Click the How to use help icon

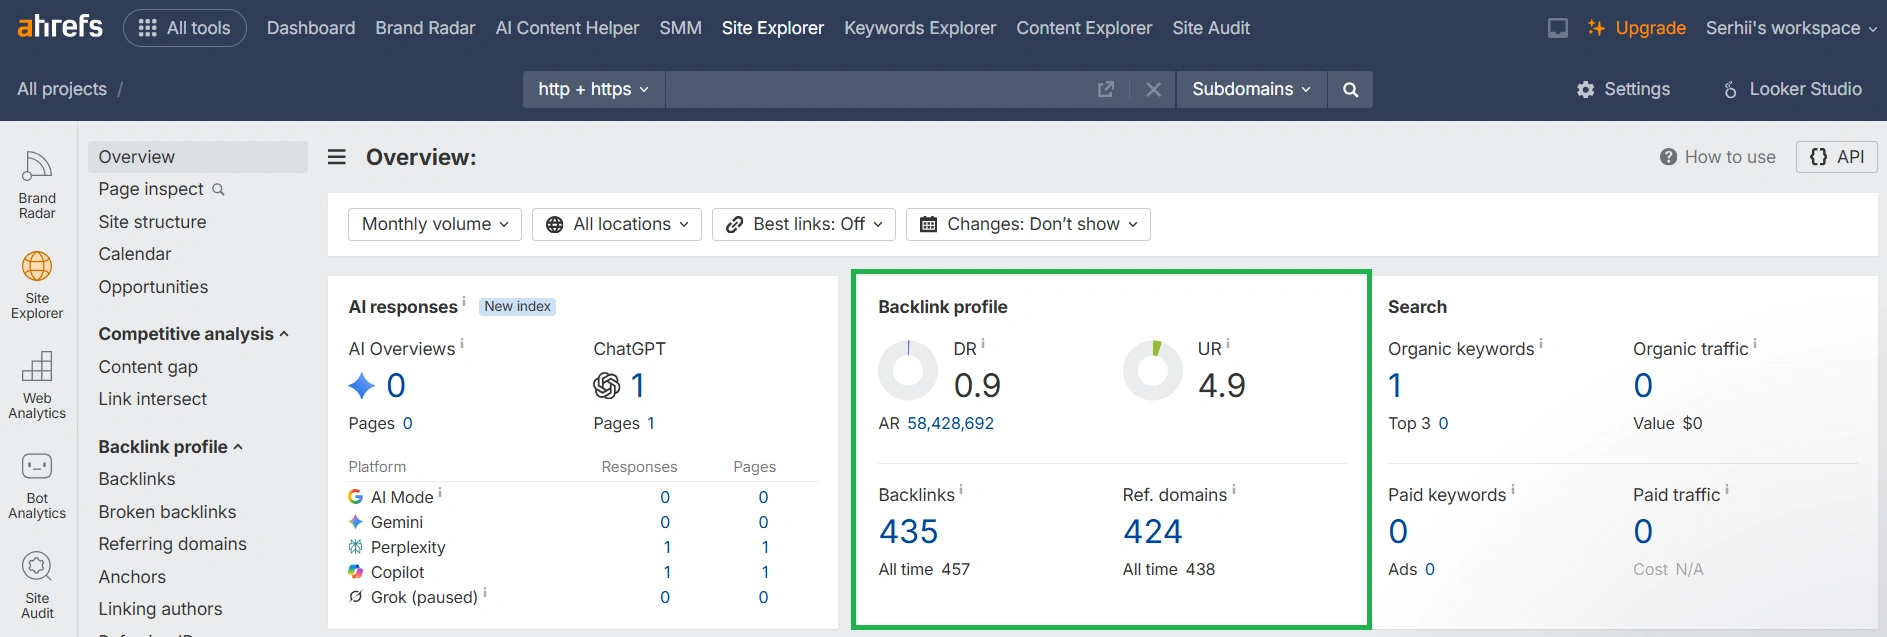[x=1668, y=157]
